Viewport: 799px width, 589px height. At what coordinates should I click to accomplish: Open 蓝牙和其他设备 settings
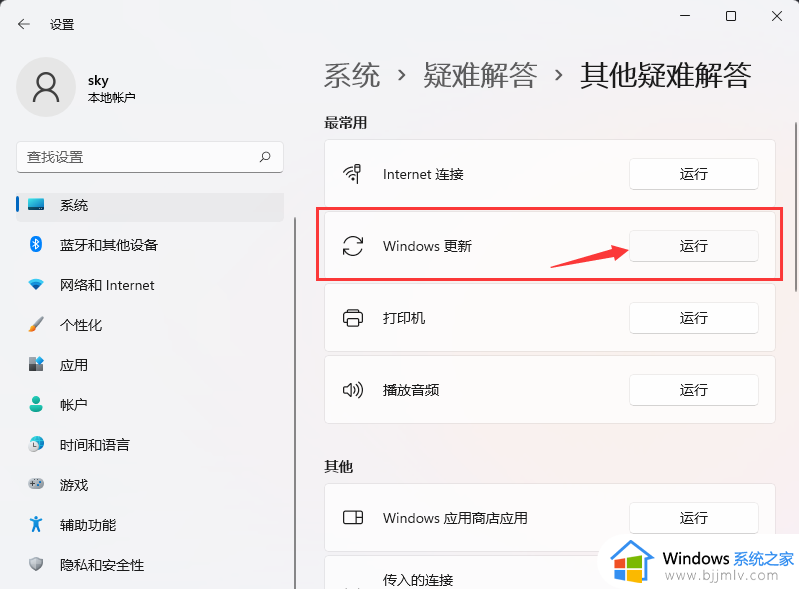tap(150, 245)
